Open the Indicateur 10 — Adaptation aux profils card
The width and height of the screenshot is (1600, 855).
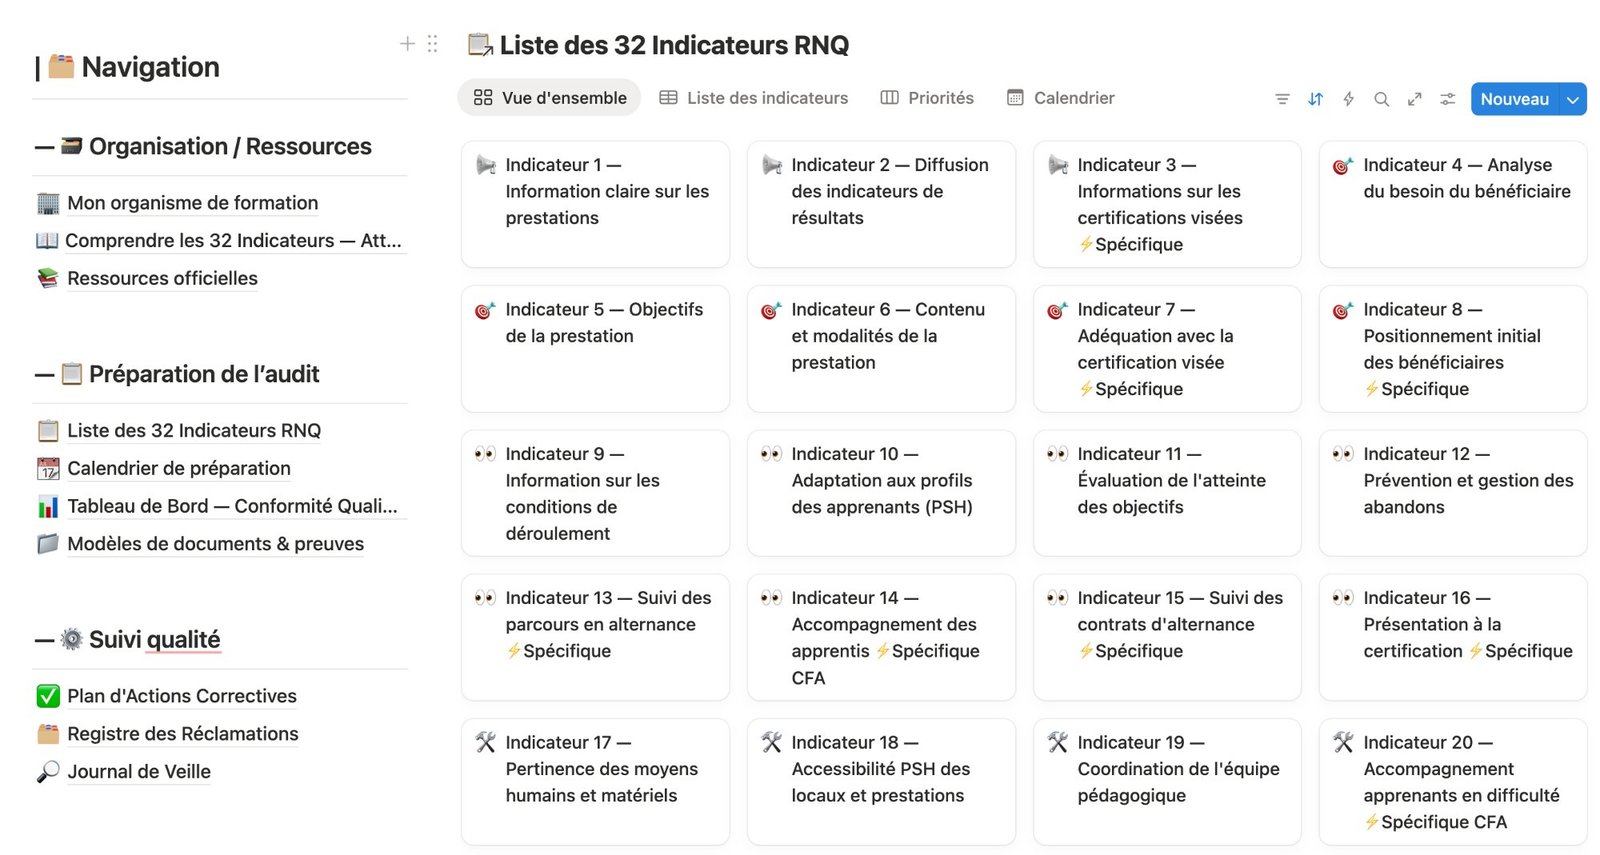881,493
